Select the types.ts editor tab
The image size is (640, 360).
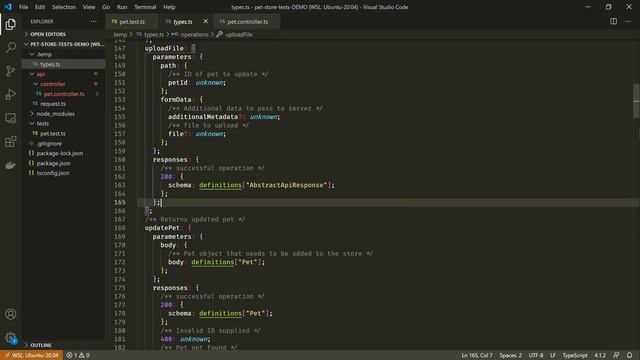(182, 22)
